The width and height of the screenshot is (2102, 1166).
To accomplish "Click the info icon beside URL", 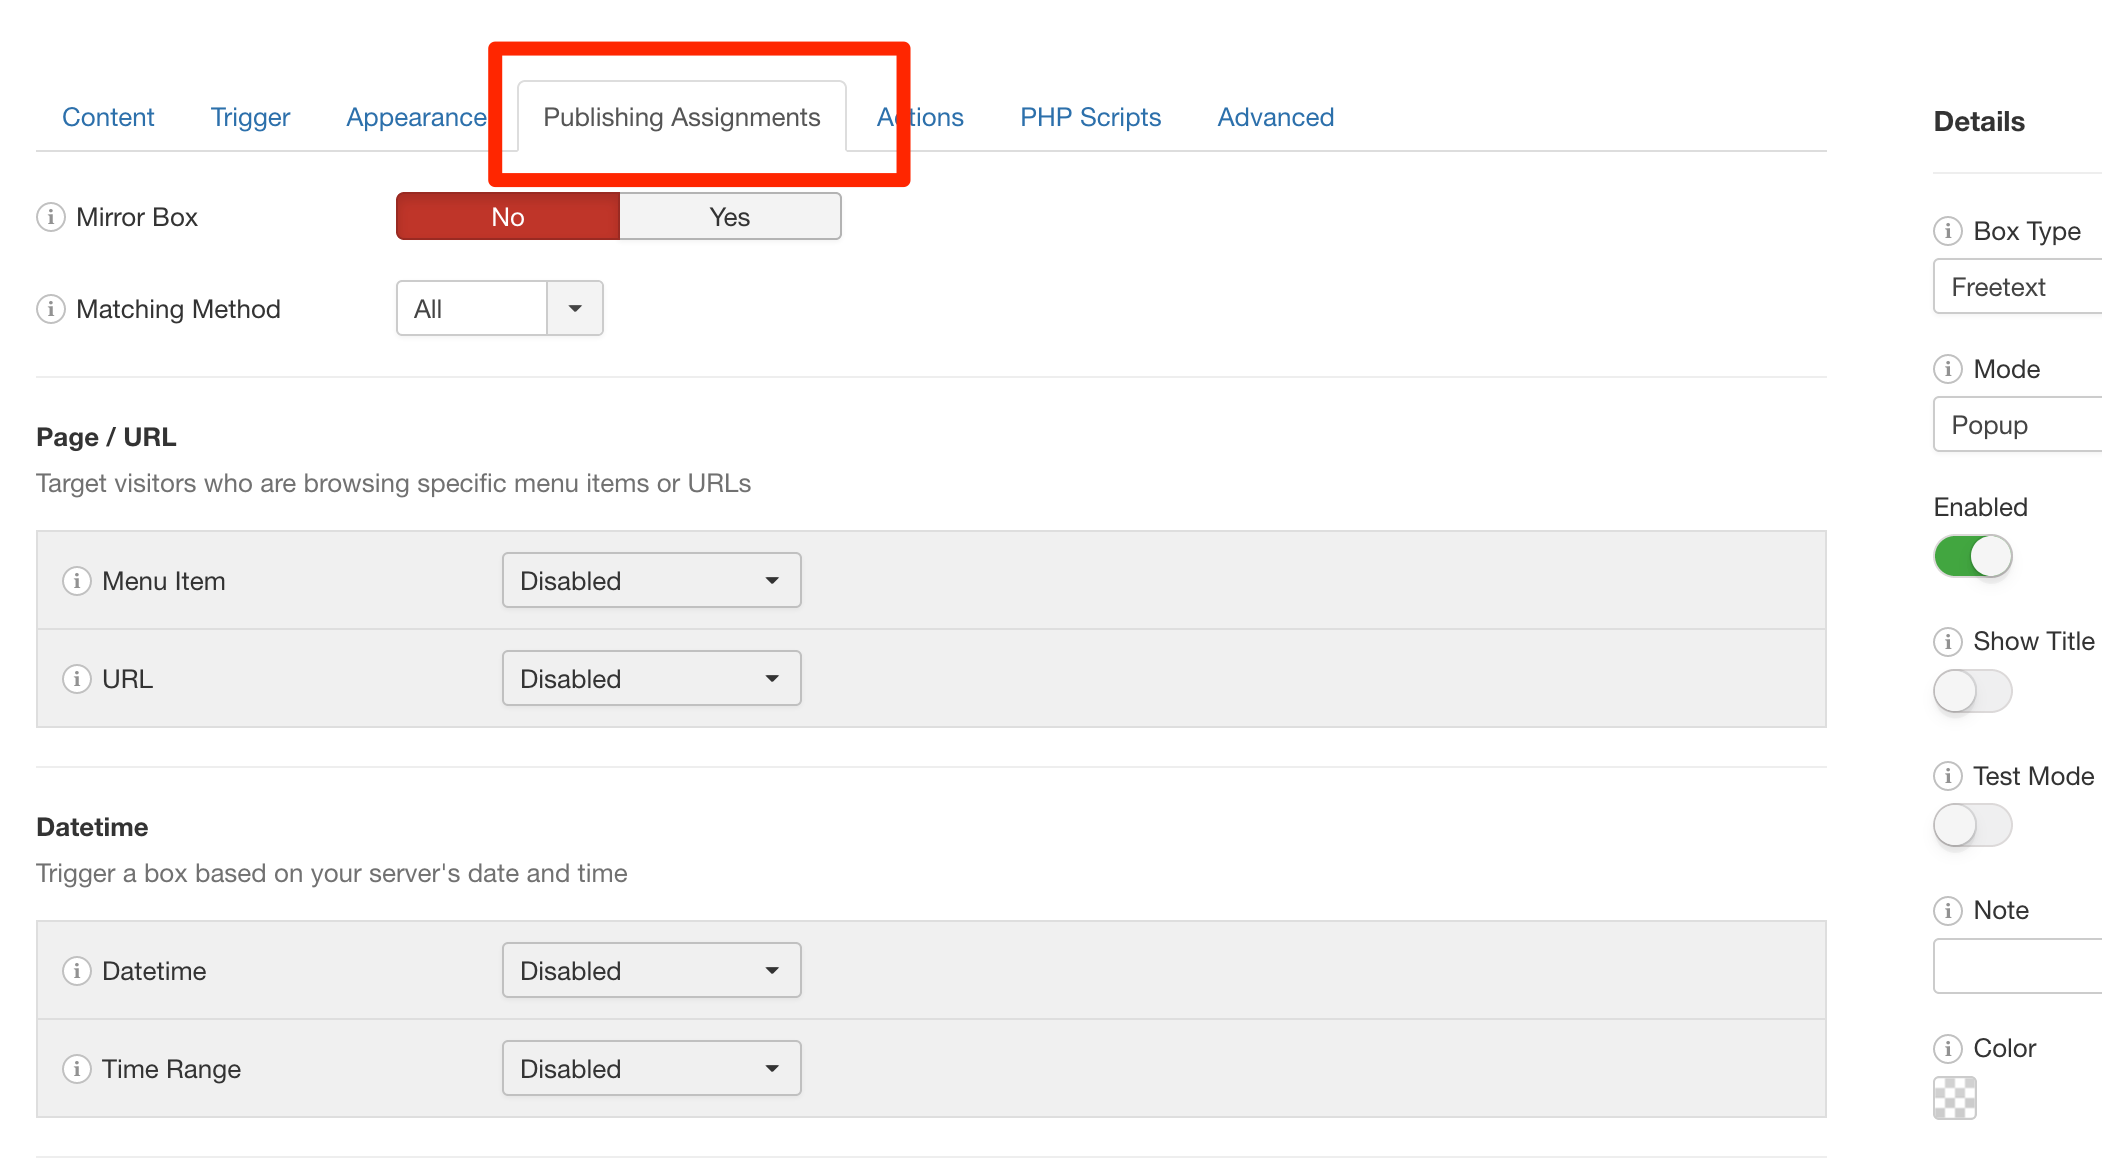I will click(77, 679).
